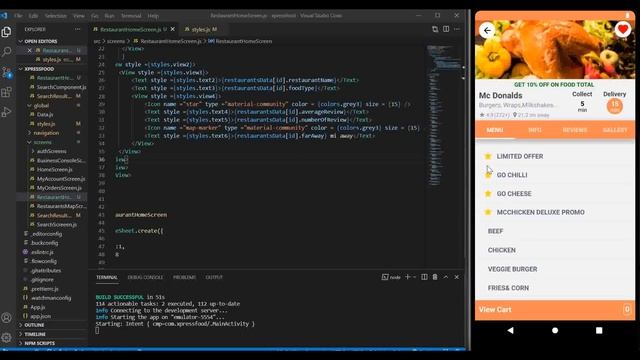Close the RestaurantHomeScreen.js editor tab

click(173, 29)
